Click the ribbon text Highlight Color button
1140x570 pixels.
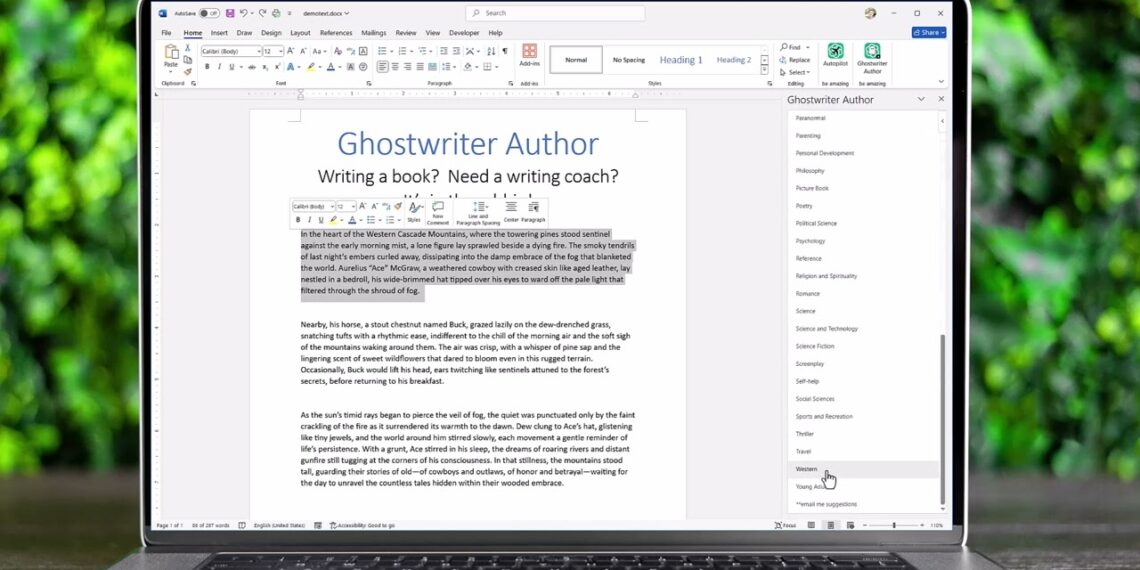tap(310, 67)
